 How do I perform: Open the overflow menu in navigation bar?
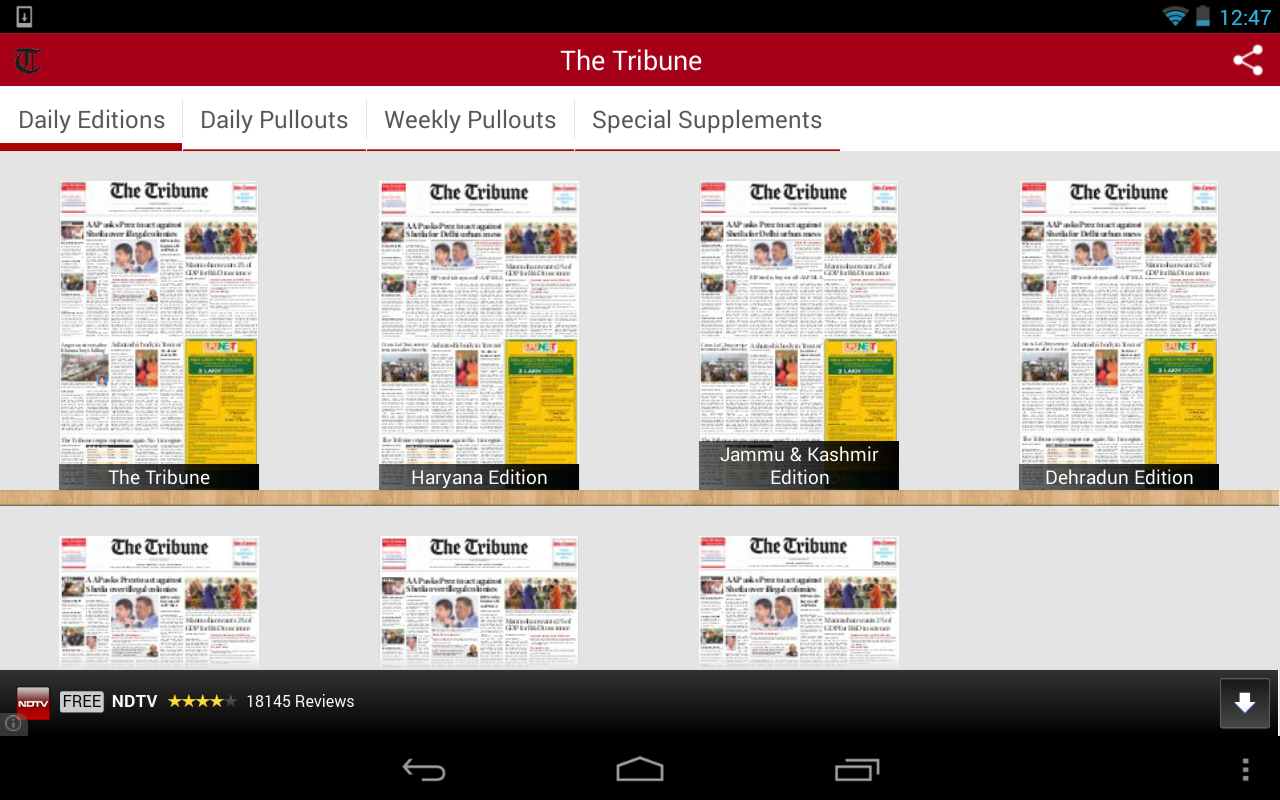pyautogui.click(x=1245, y=769)
